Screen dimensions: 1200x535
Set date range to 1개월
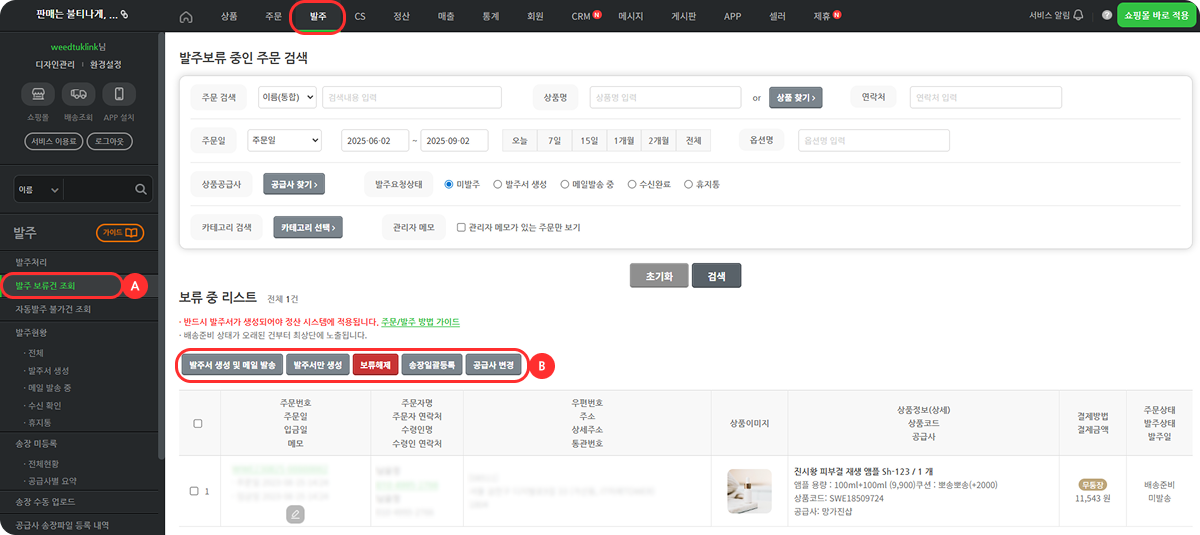pos(624,140)
